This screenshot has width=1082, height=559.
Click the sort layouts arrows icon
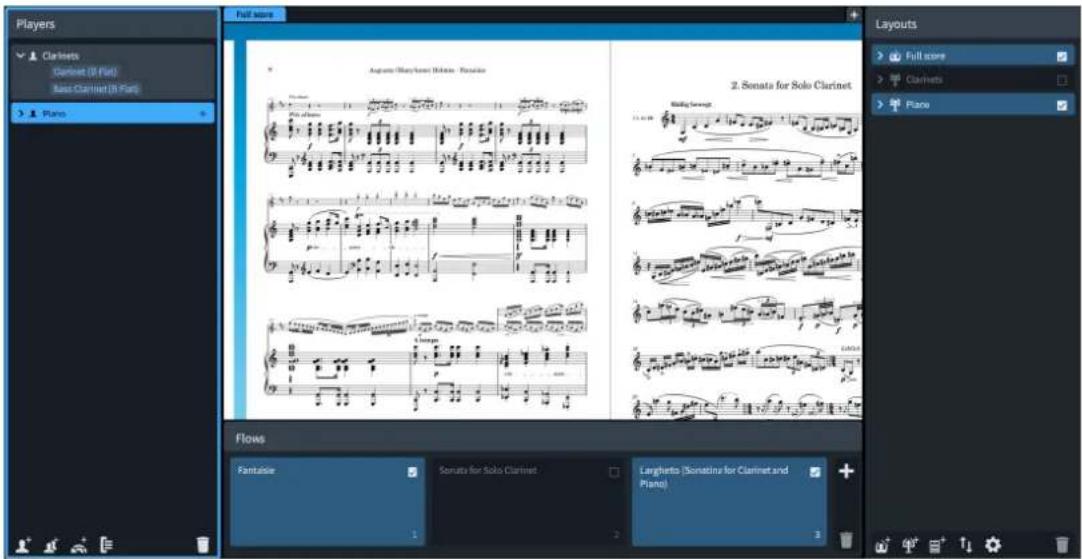(967, 544)
